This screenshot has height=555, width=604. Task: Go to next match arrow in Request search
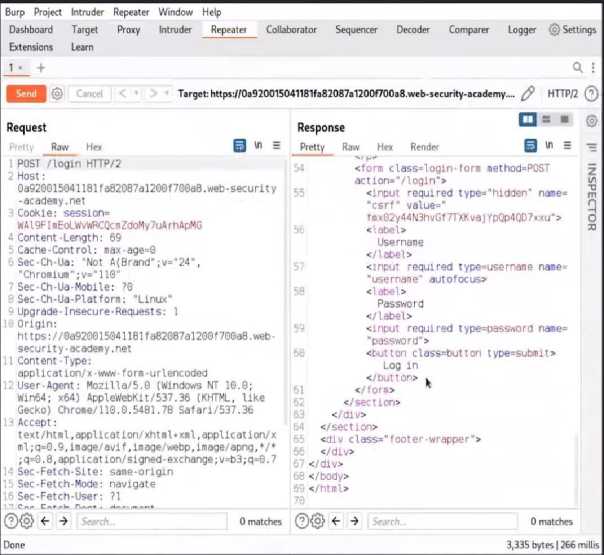tap(63, 521)
